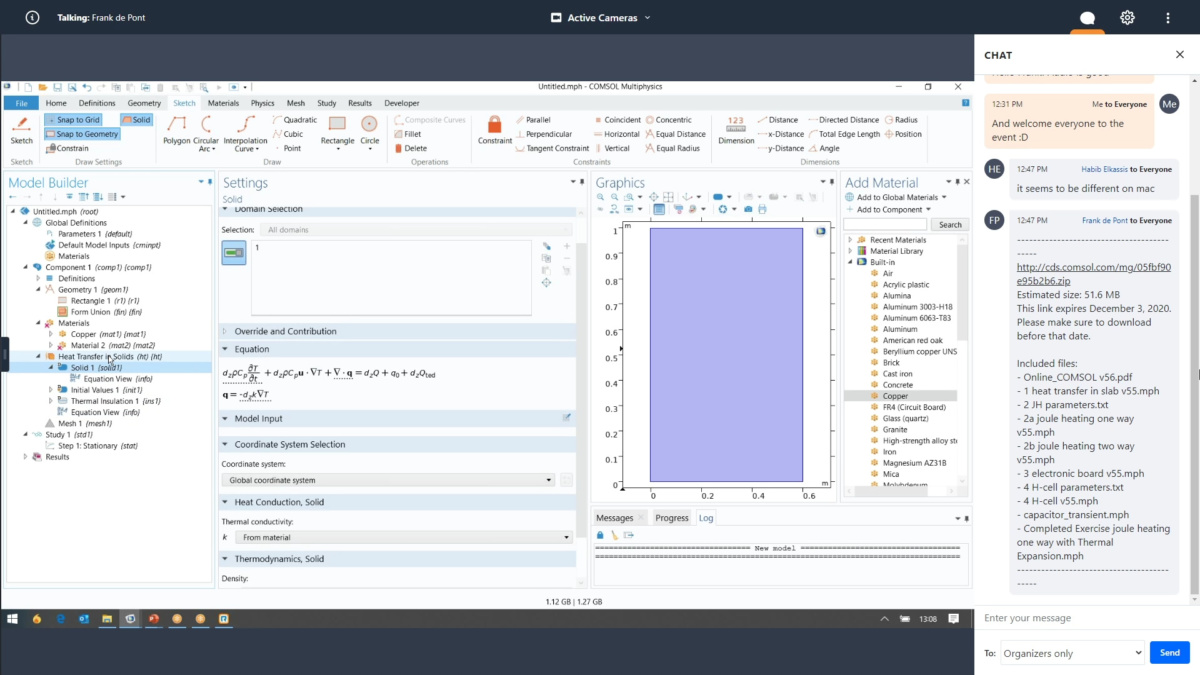This screenshot has width=1200, height=675.
Task: Toggle the Constrain draw setting
Action: coord(66,148)
